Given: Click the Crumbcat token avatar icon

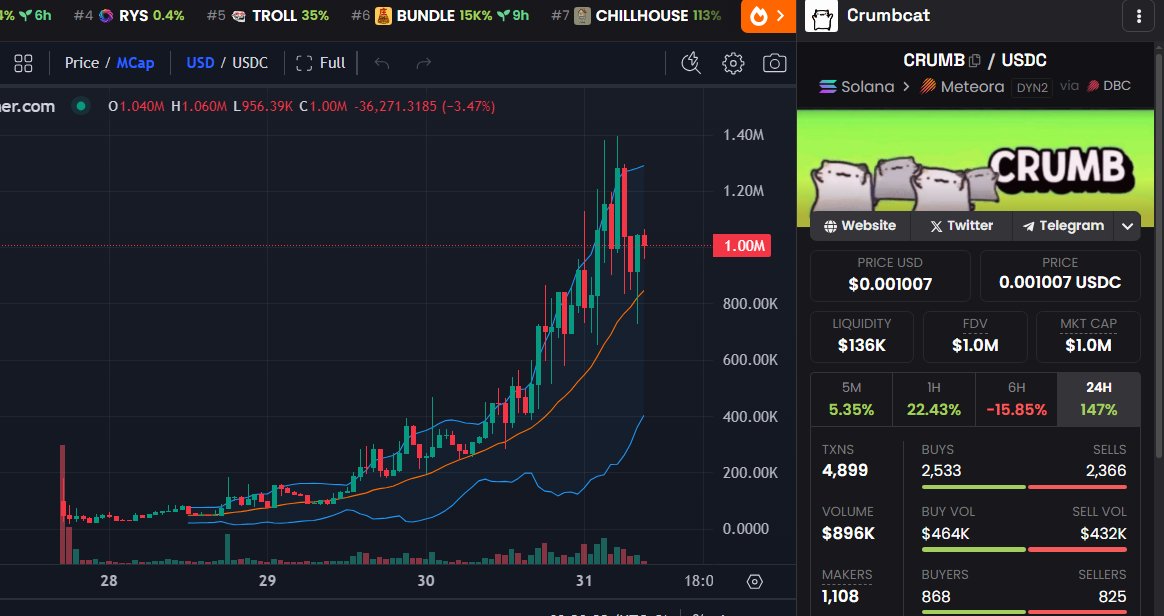Looking at the screenshot, I should click(x=821, y=16).
